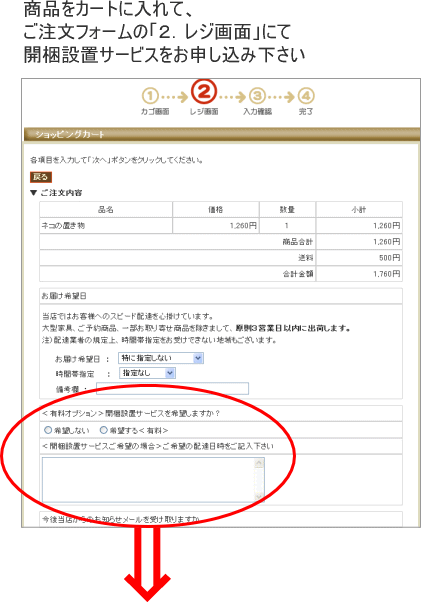421x602 pixels.
Task: Select the 希望する<有料> radio option
Action: (x=103, y=430)
